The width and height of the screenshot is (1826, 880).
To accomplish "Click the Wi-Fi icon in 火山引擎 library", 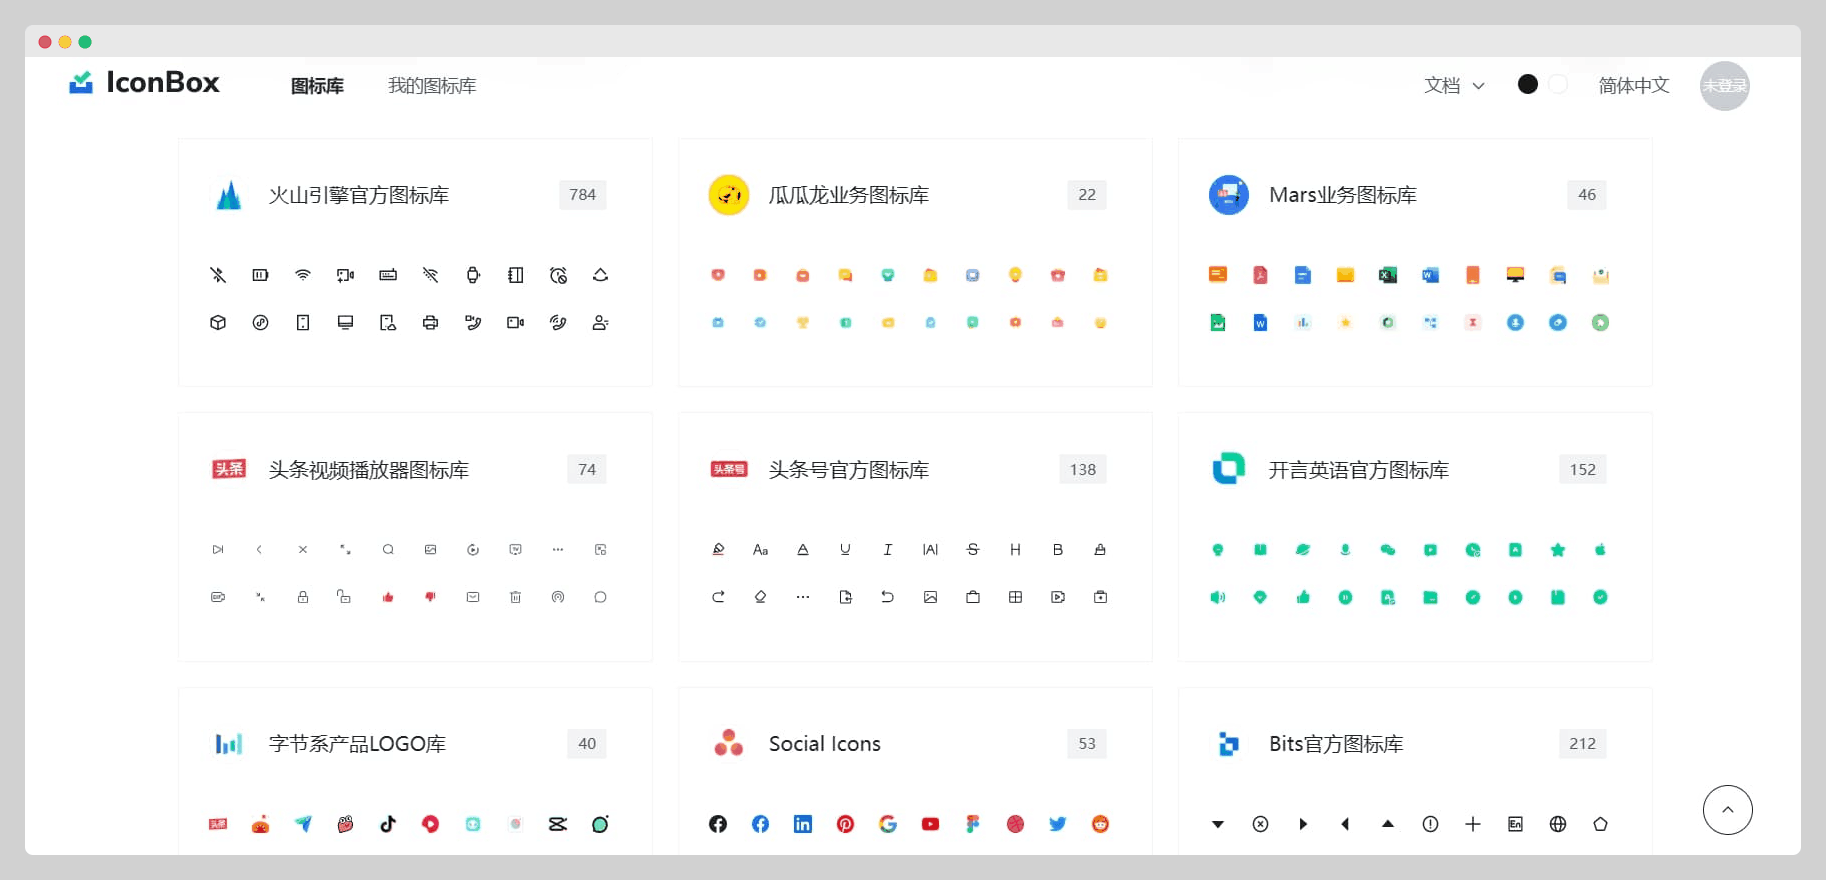I will point(303,275).
